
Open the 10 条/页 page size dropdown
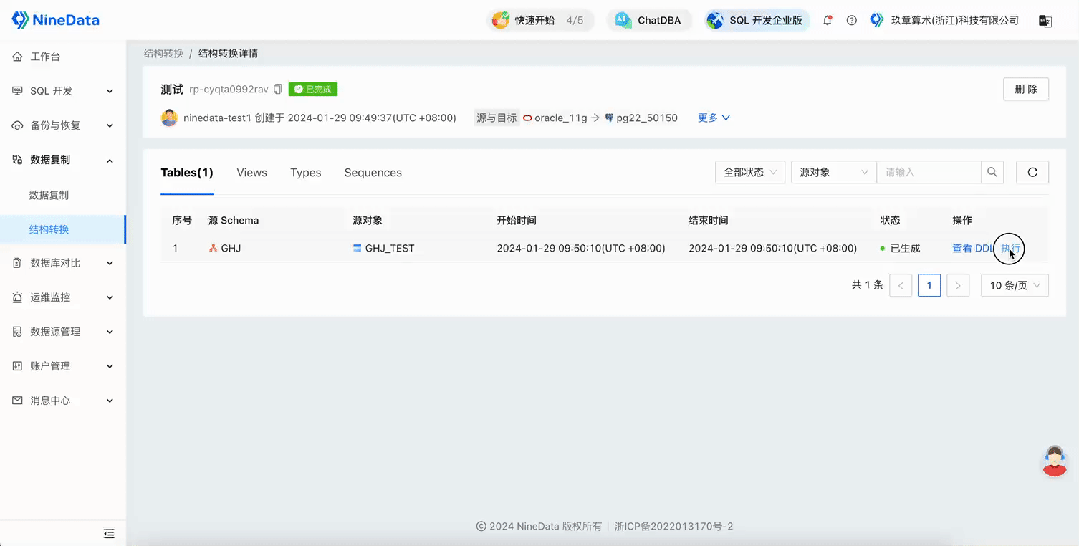[x=1014, y=285]
